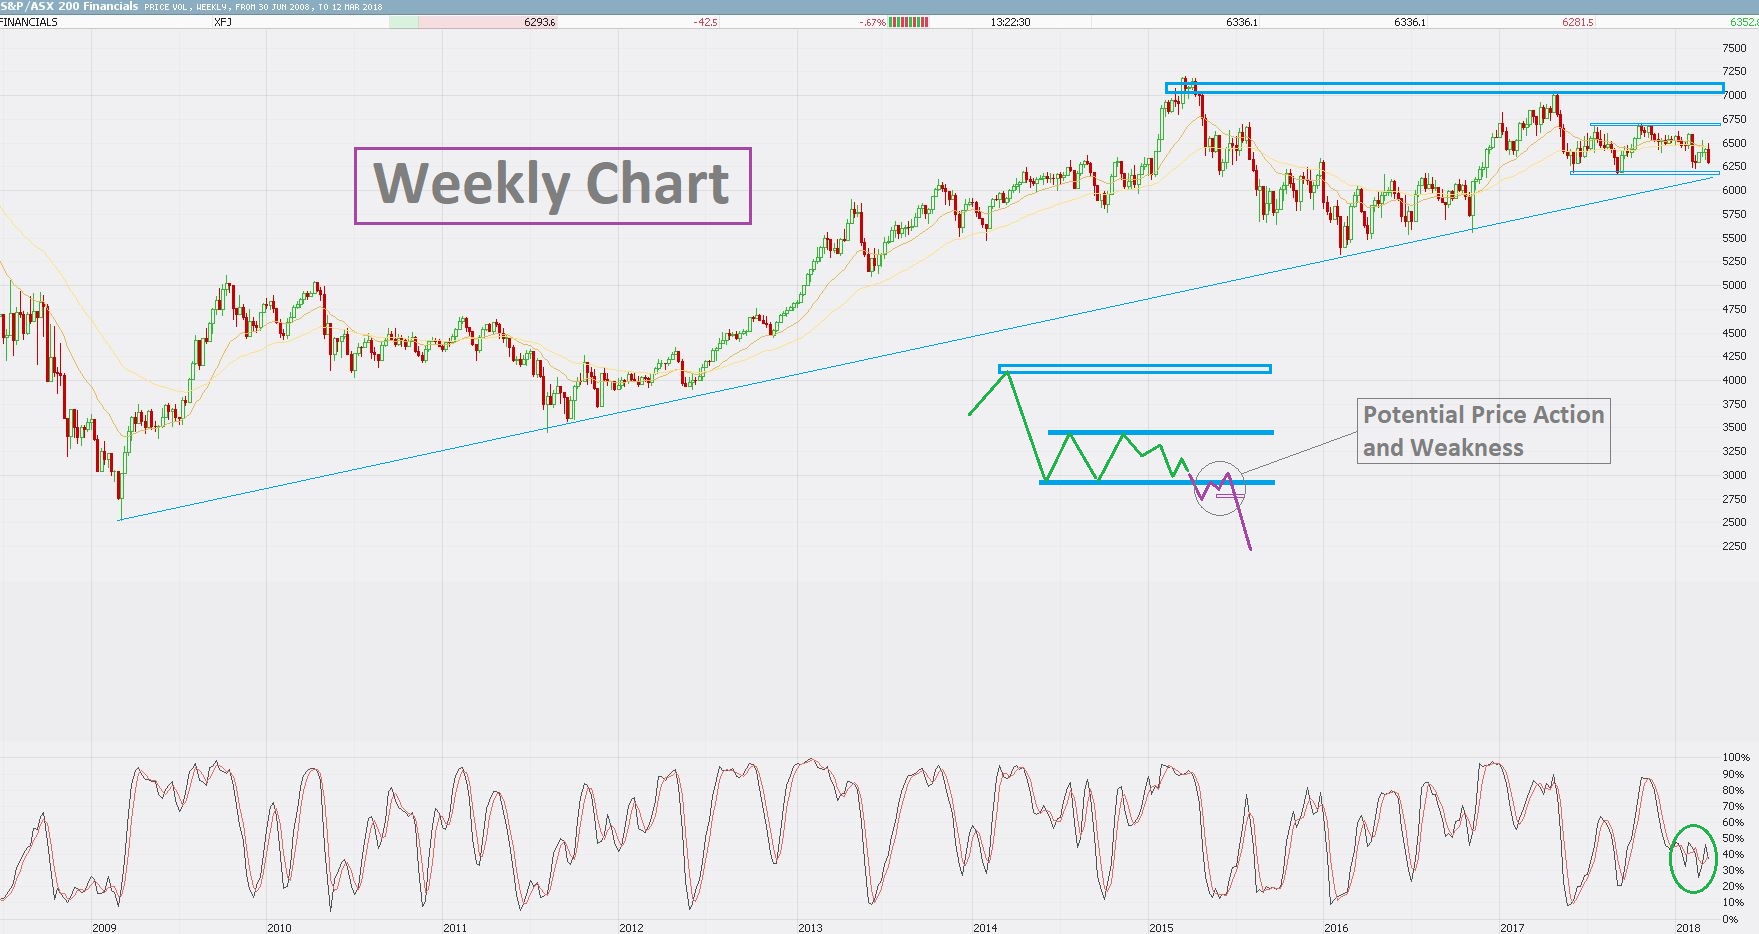Click the 6000 price axis label
The image size is (1759, 934).
pos(1734,190)
